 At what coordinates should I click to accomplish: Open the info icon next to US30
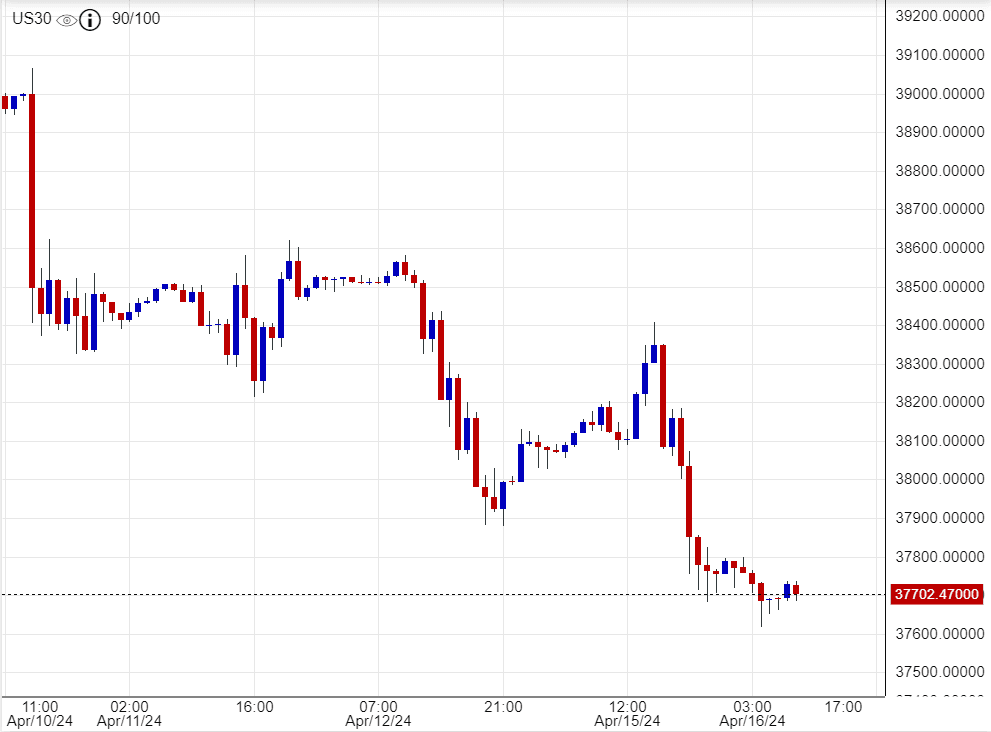(90, 20)
